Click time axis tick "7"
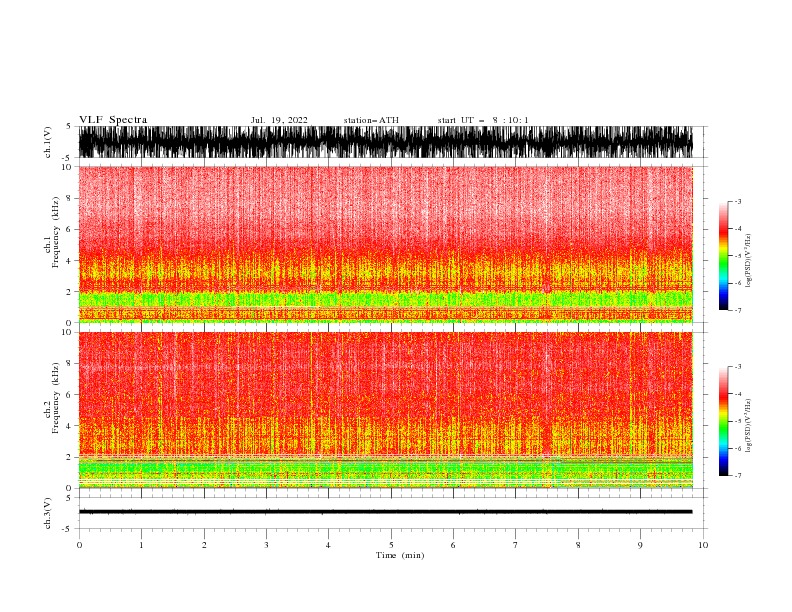This screenshot has width=792, height=612. (x=516, y=545)
